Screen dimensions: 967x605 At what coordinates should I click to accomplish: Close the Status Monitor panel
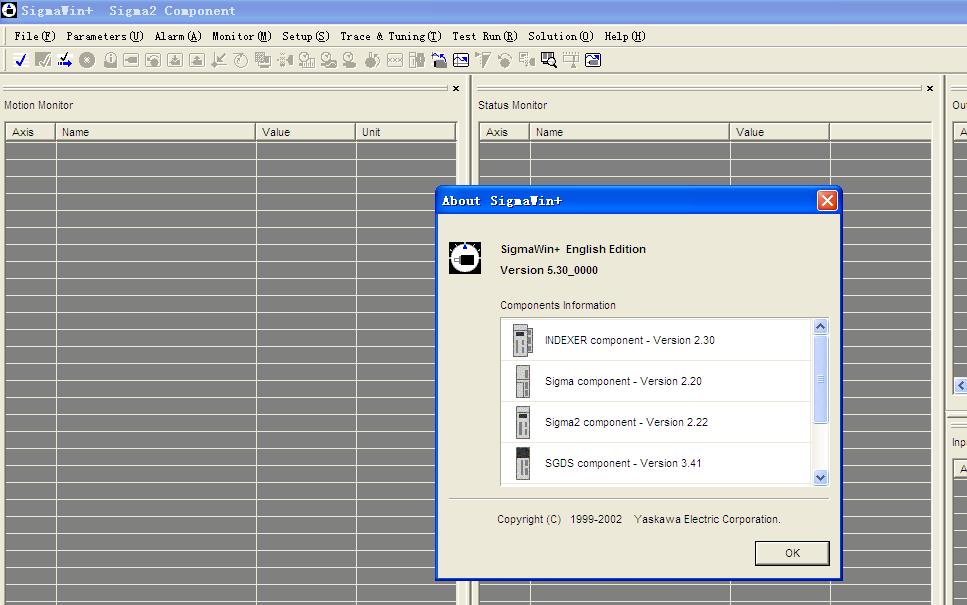(x=930, y=89)
